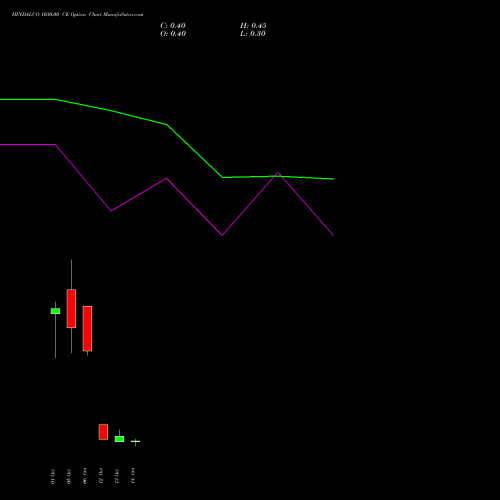Click the red candle above 06 Oct
Image resolution: width=500 pixels, height=500 pixels.
point(87,328)
